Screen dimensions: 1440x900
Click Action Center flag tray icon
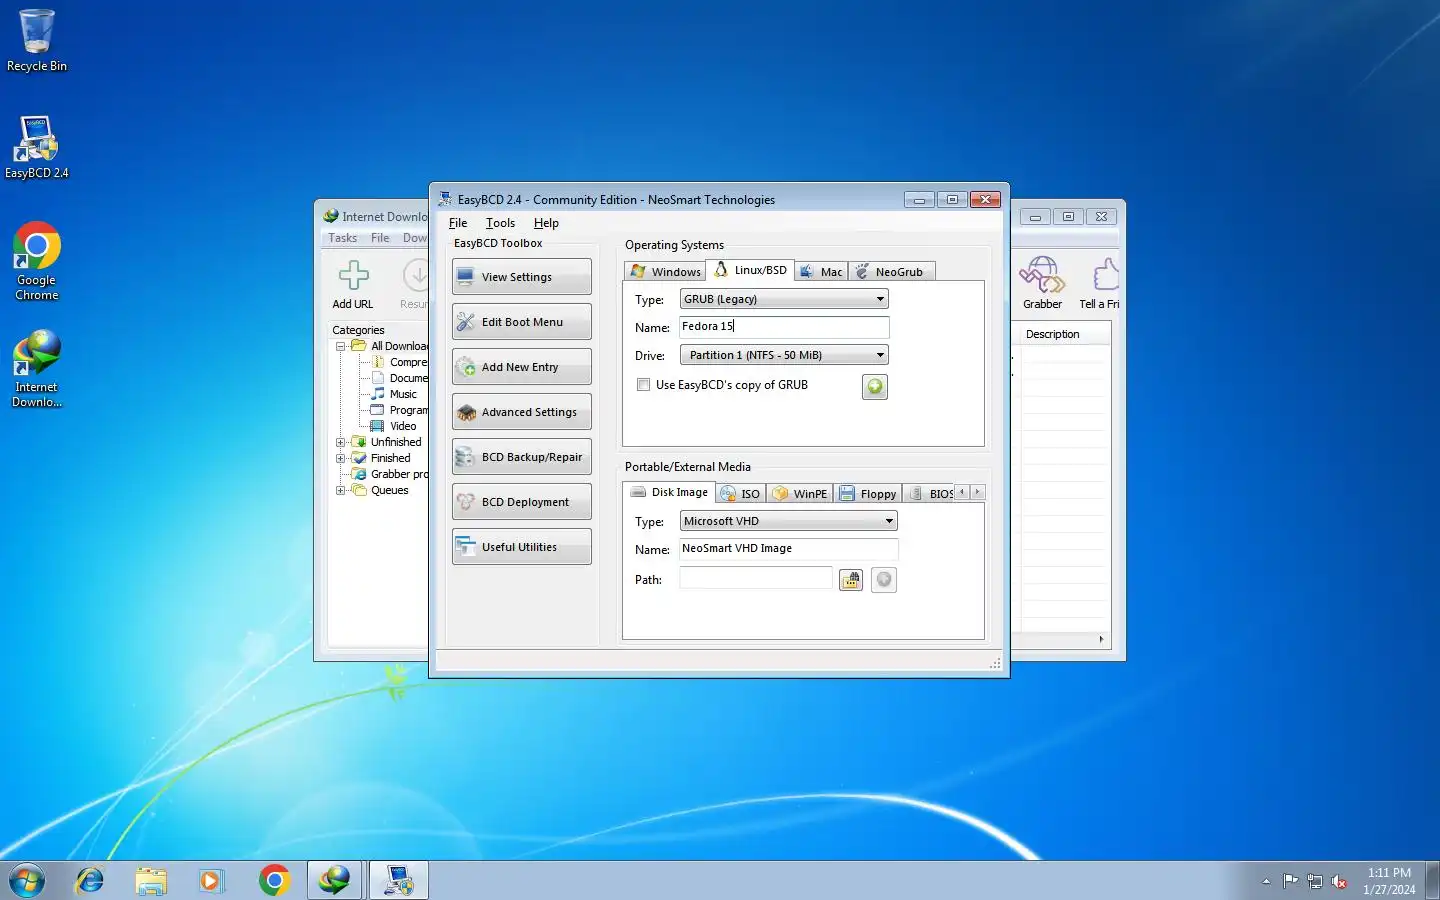pos(1291,881)
